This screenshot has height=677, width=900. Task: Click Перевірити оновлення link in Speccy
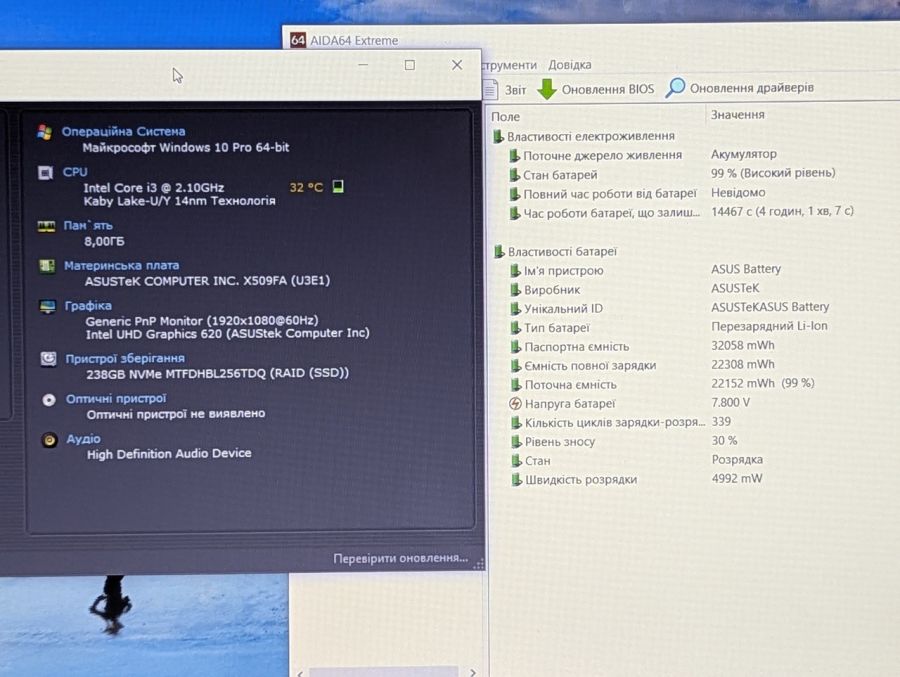[x=401, y=558]
